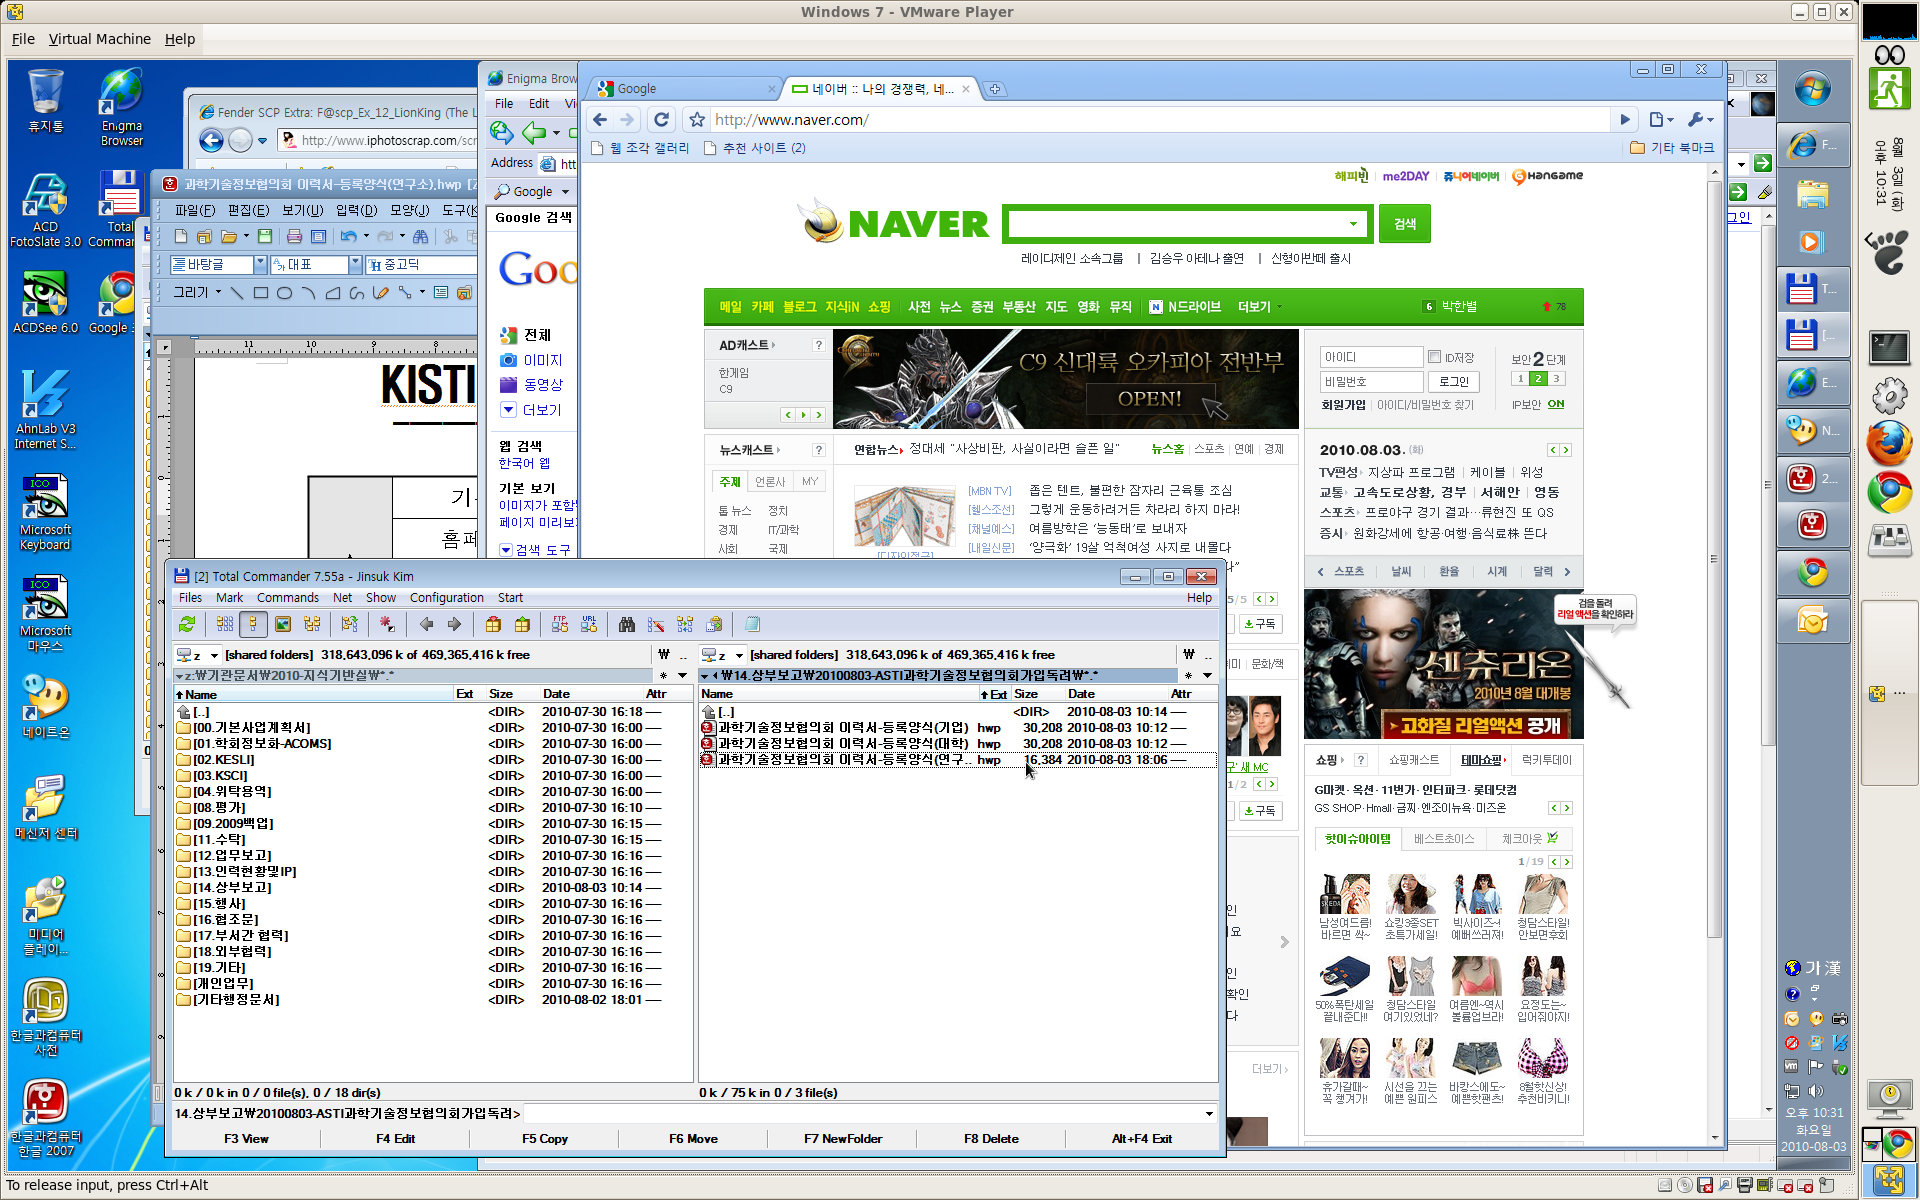Open the Chrome page menu dropdown
The image size is (1920, 1200).
point(1661,120)
